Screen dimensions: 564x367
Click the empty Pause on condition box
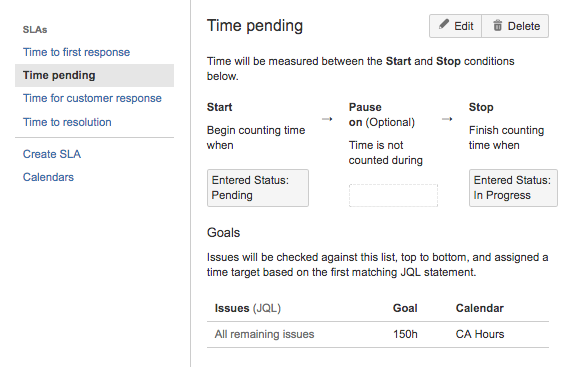pyautogui.click(x=393, y=195)
